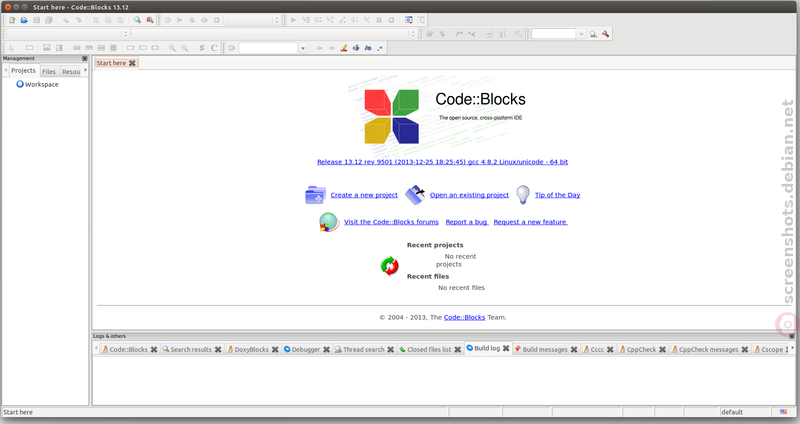
Task: Switch to the Resou management tab
Action: click(71, 71)
